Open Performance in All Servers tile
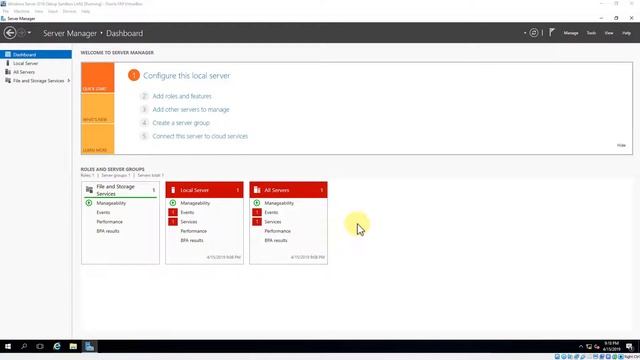This screenshot has height=360, width=640. [278, 231]
